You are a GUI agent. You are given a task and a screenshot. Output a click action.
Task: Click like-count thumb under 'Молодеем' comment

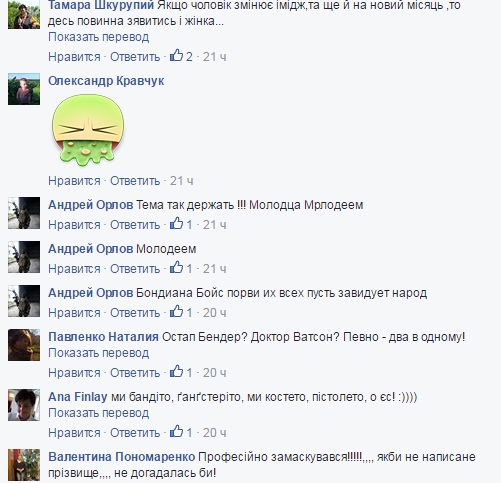pyautogui.click(x=176, y=268)
